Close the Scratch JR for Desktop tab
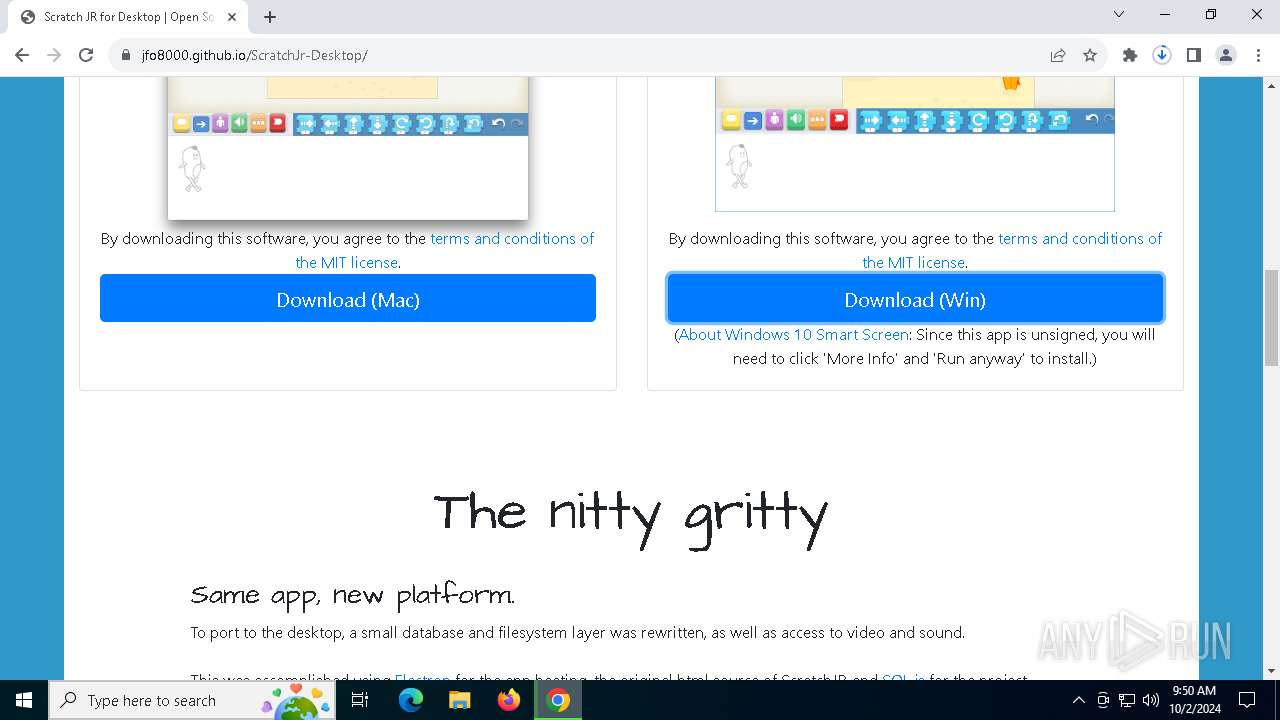The image size is (1280, 720). [231, 17]
